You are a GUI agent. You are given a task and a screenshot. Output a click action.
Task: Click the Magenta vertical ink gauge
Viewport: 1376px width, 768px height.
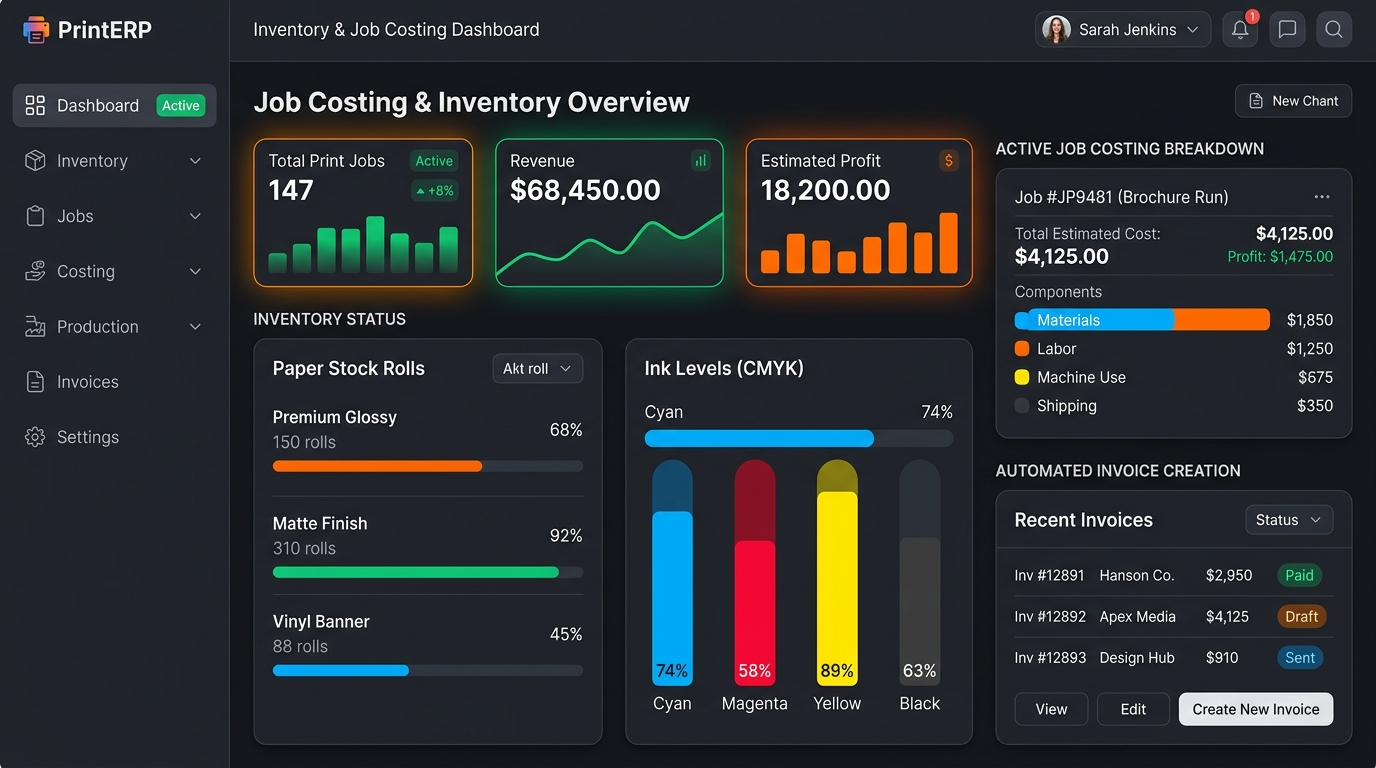[755, 572]
